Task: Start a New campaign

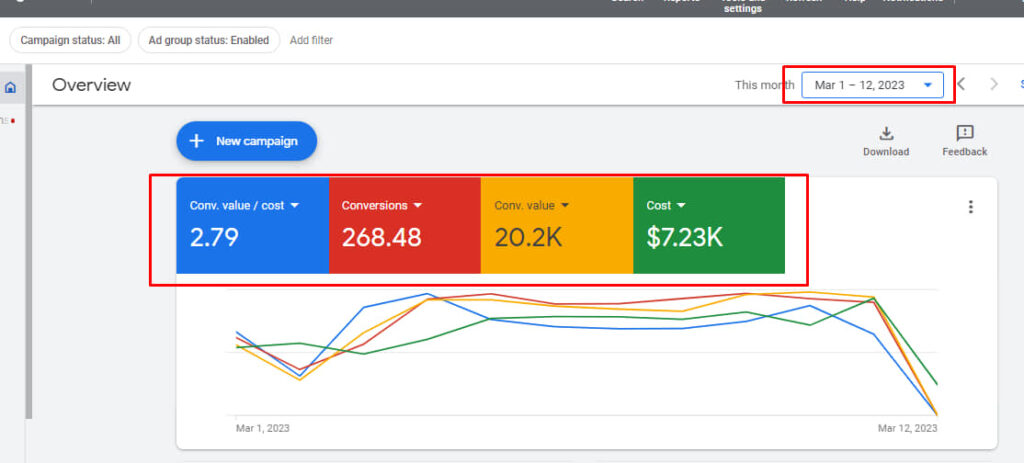Action: pos(246,141)
